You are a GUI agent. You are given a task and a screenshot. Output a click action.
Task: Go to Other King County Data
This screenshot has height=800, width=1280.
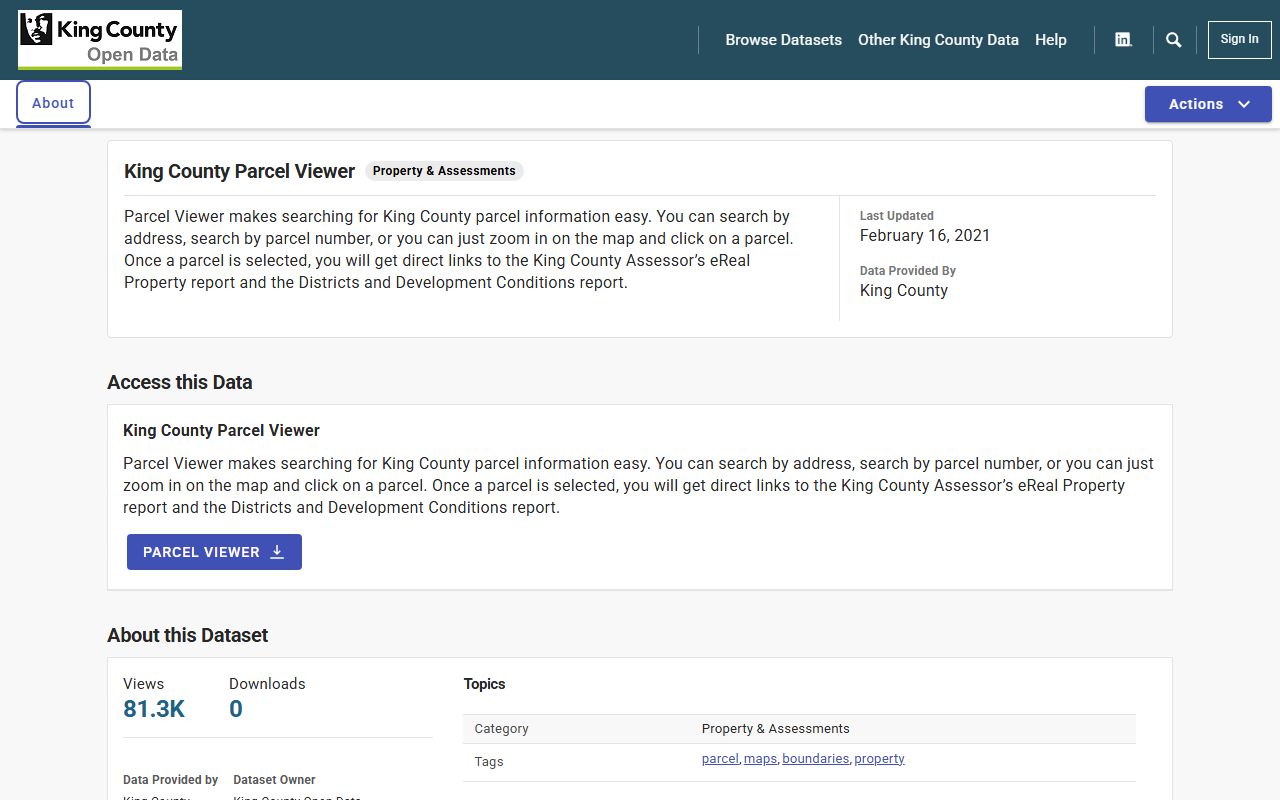point(938,40)
